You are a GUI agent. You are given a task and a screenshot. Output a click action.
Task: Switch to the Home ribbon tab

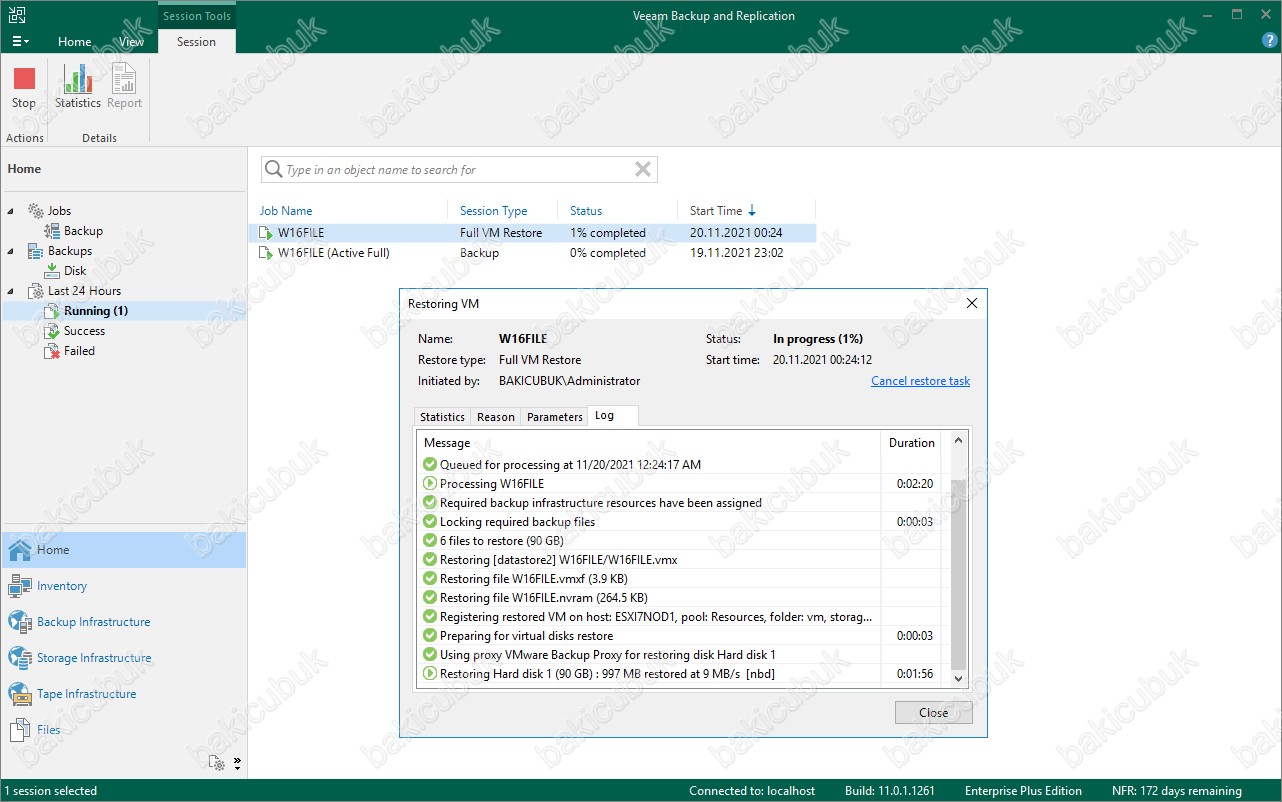coord(75,42)
